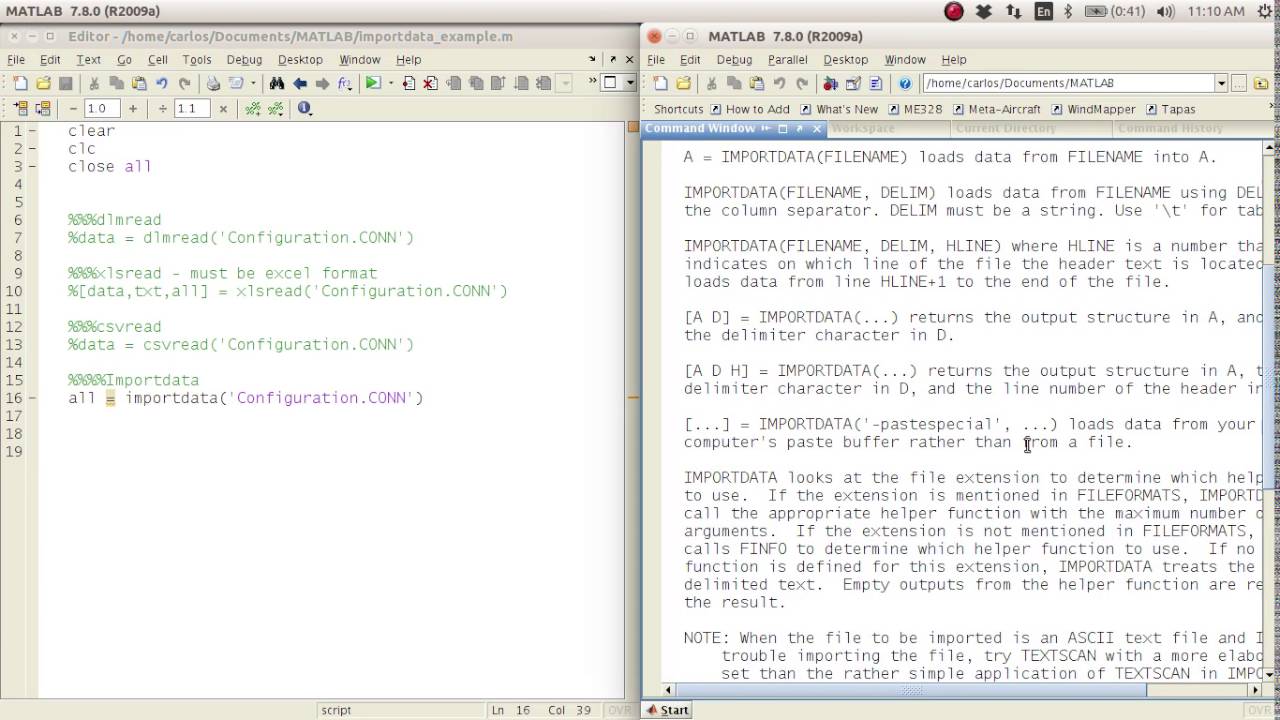This screenshot has height=720, width=1280.
Task: Click MATLAB Start button
Action: pos(667,710)
